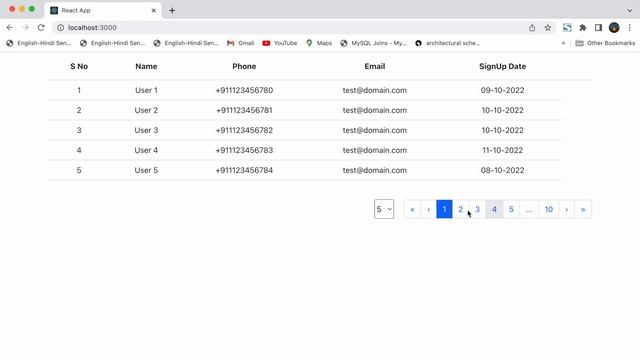
Task: Select the User 3 name cell
Action: pos(146,130)
